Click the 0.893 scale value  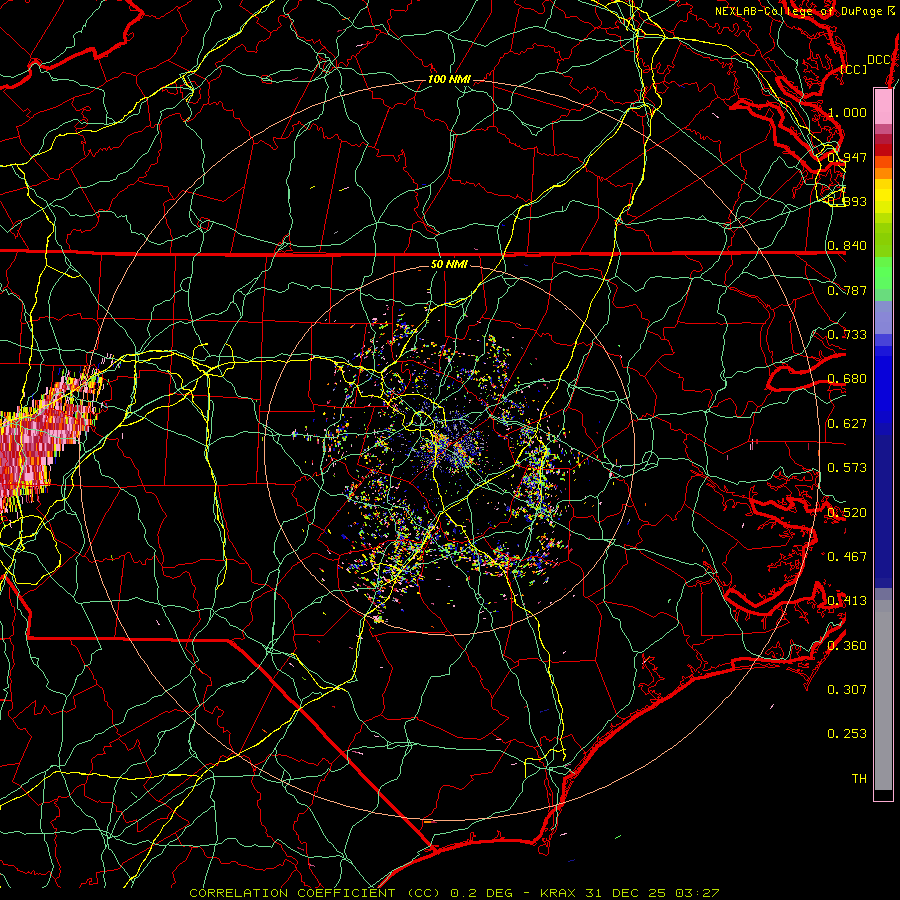(847, 201)
